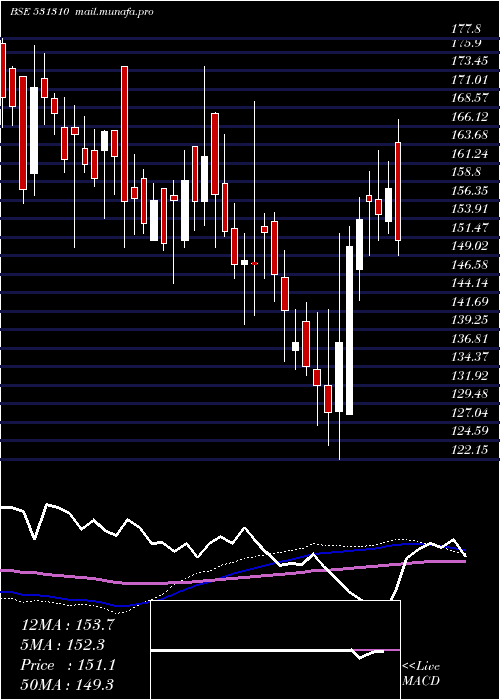Select the 127.04 price axis label
The width and height of the screenshot is (500, 700).
[470, 413]
